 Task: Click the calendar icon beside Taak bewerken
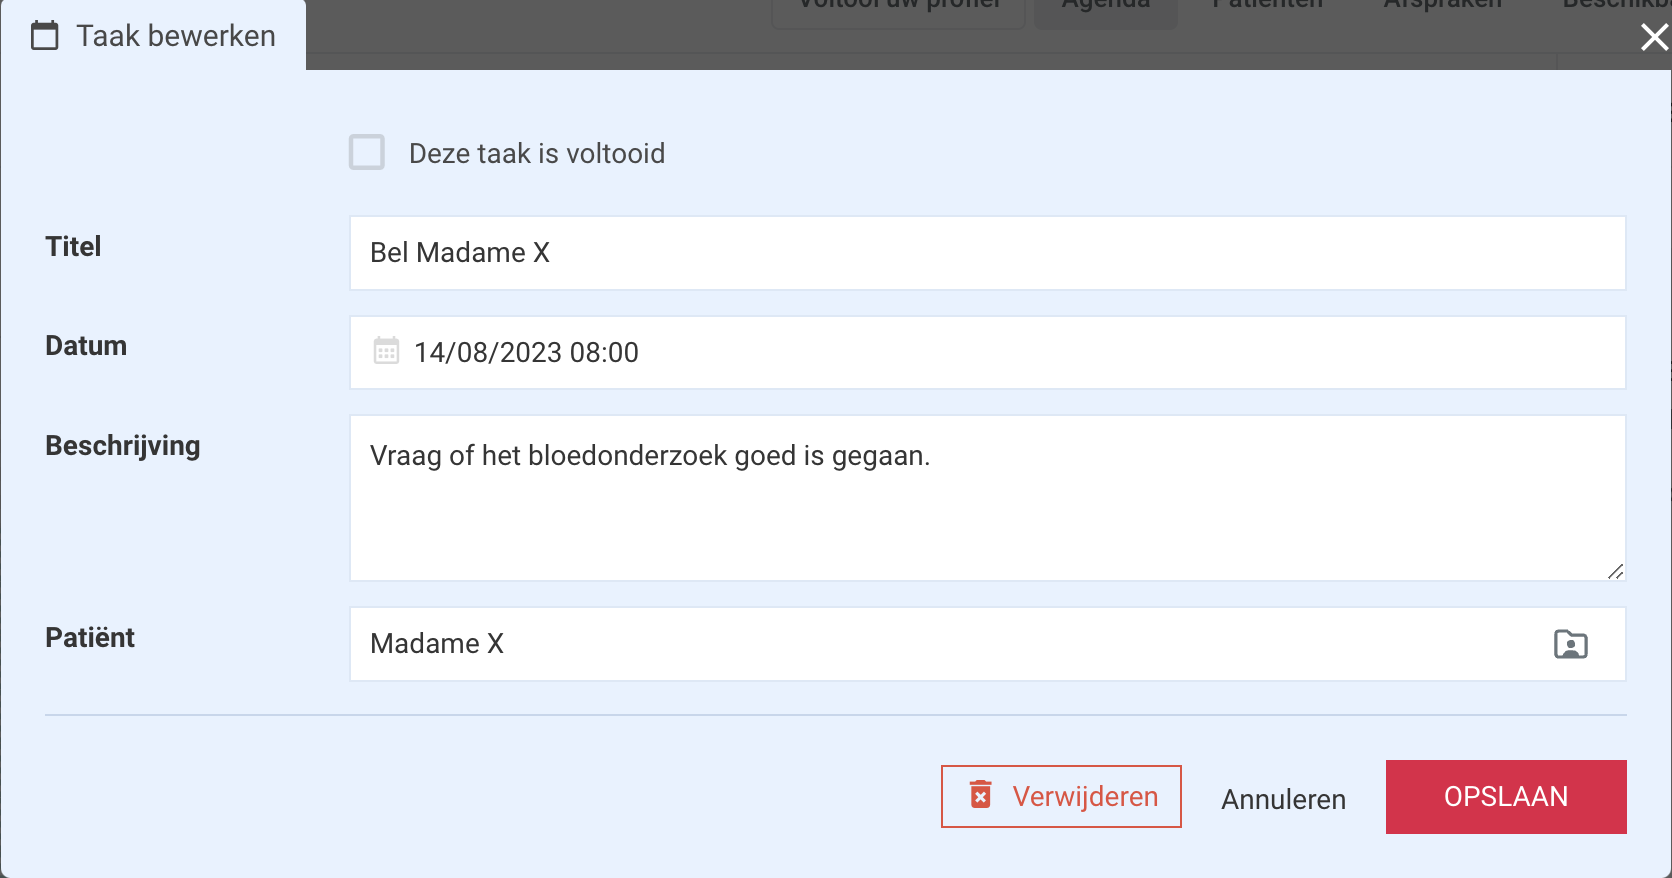coord(45,36)
